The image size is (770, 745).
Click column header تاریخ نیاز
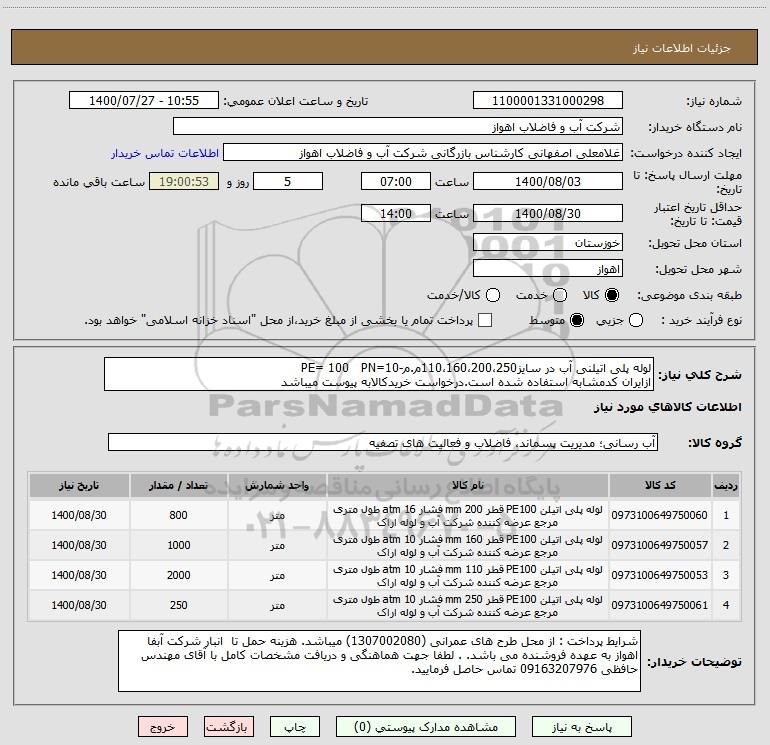click(79, 485)
